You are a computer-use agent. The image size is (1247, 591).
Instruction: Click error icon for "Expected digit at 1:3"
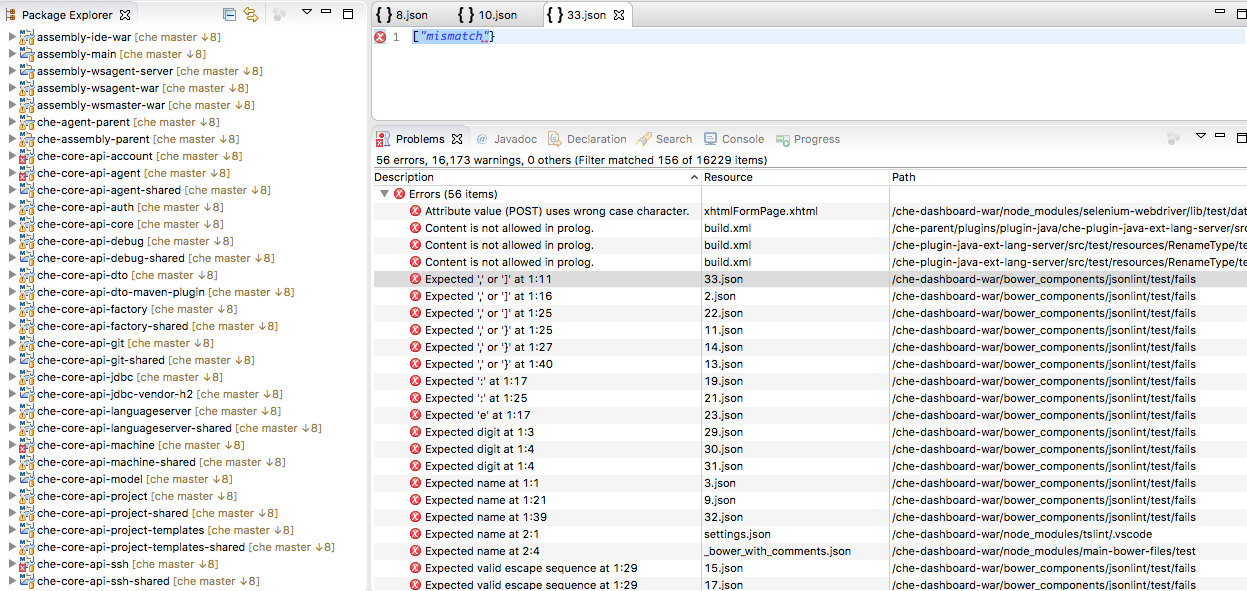pyautogui.click(x=416, y=432)
